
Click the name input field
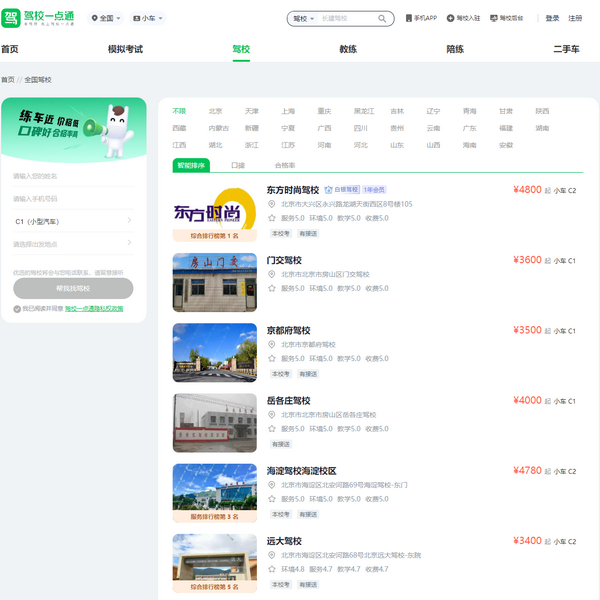pos(73,175)
